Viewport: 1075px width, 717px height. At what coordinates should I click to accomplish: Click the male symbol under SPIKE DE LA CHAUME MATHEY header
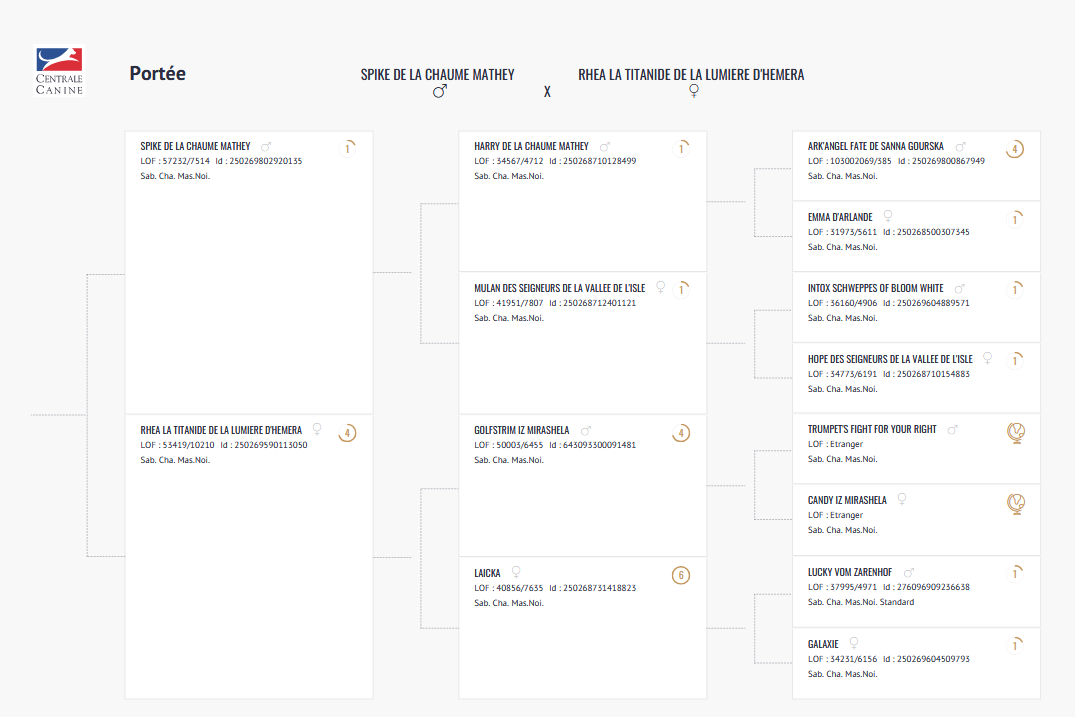pyautogui.click(x=439, y=91)
